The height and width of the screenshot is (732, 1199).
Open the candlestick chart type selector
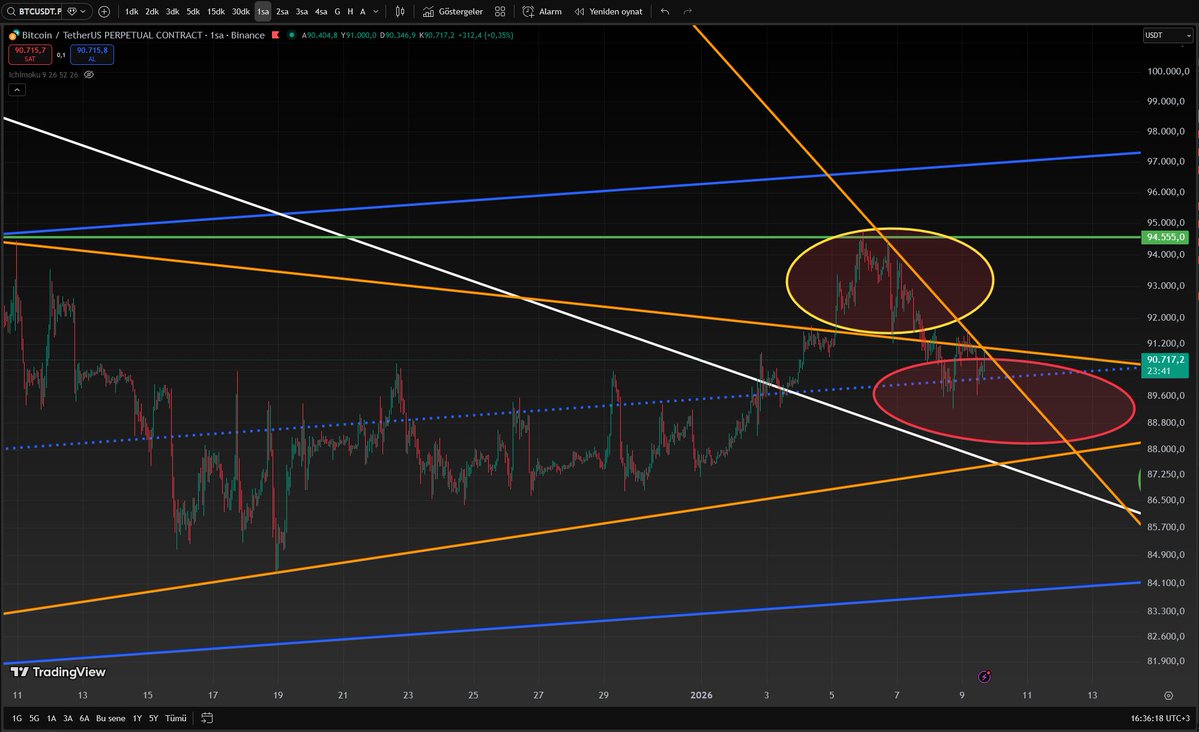[x=400, y=11]
